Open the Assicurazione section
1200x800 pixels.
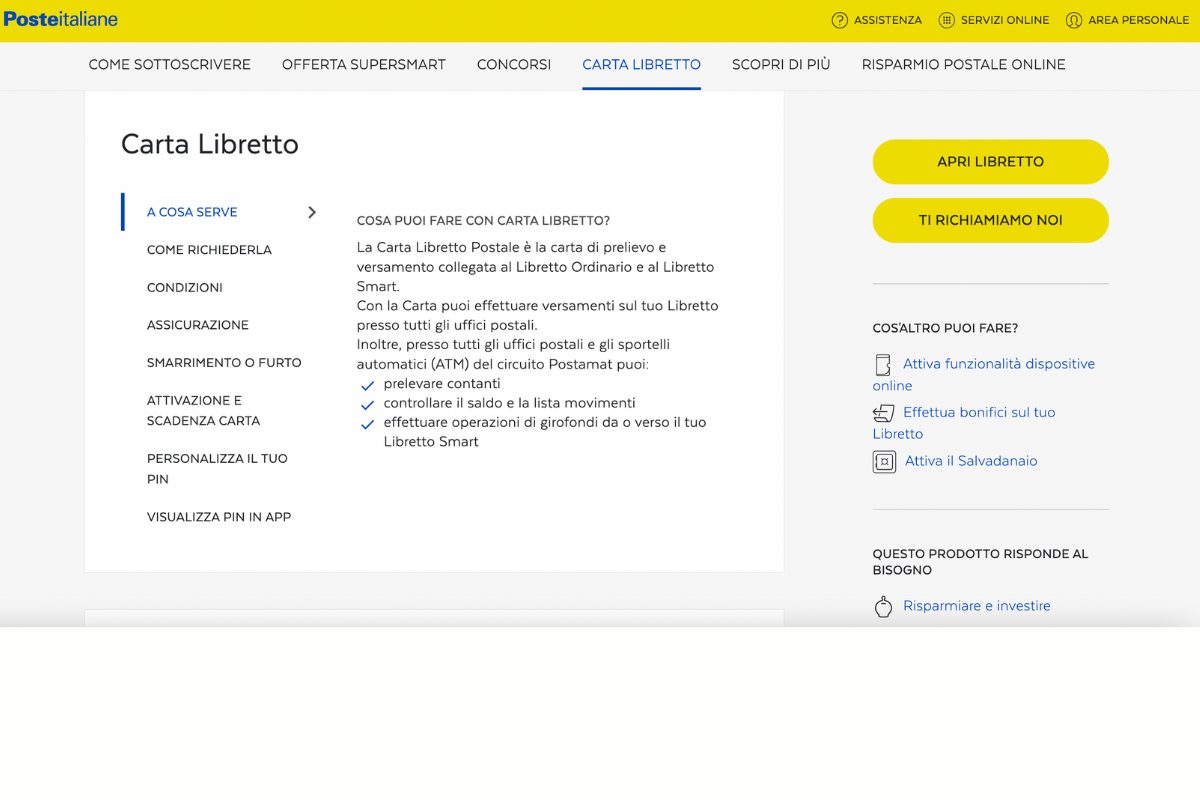click(198, 325)
